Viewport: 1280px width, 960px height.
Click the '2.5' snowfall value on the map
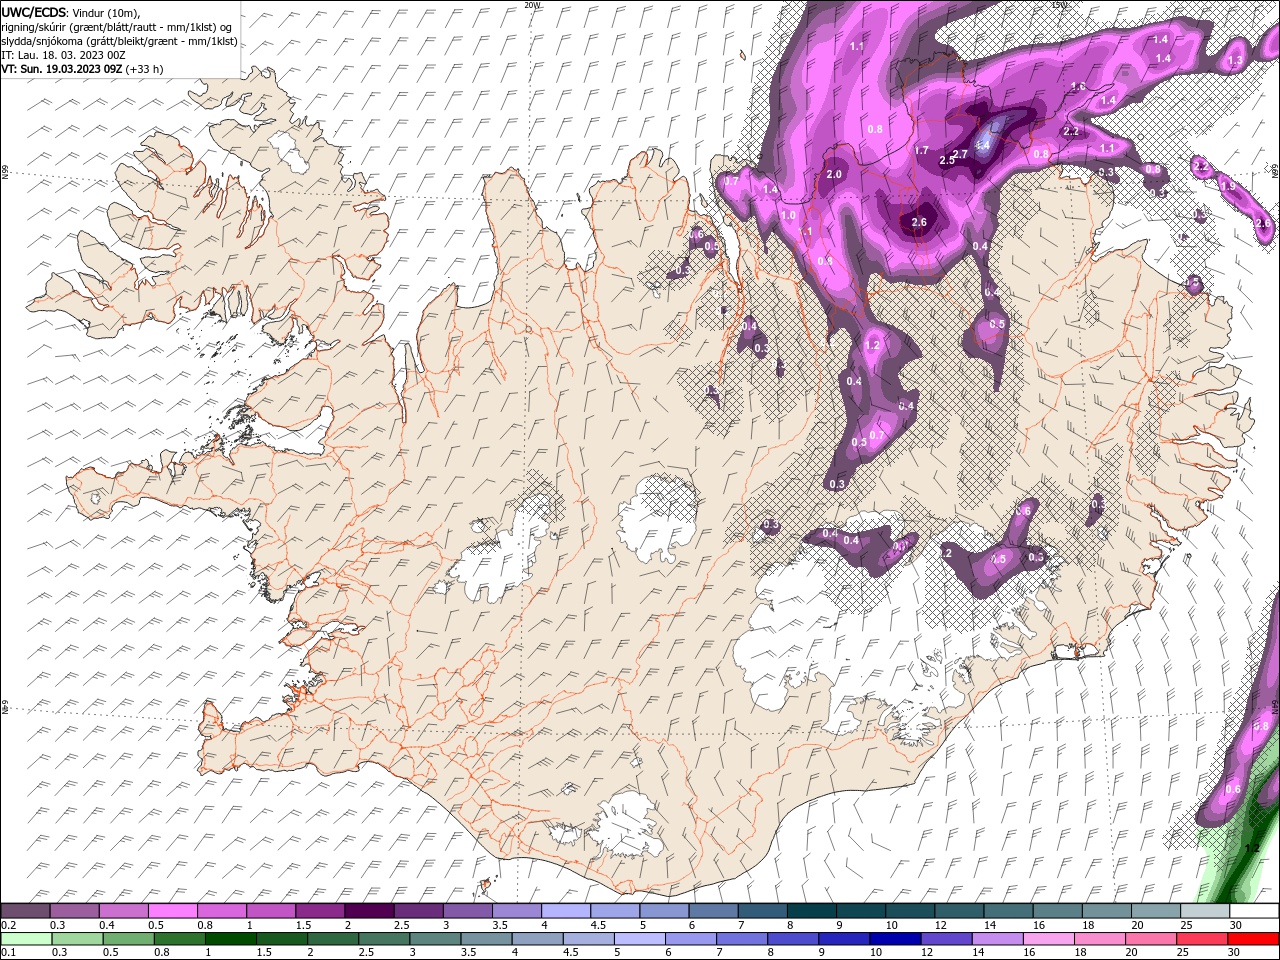click(947, 160)
